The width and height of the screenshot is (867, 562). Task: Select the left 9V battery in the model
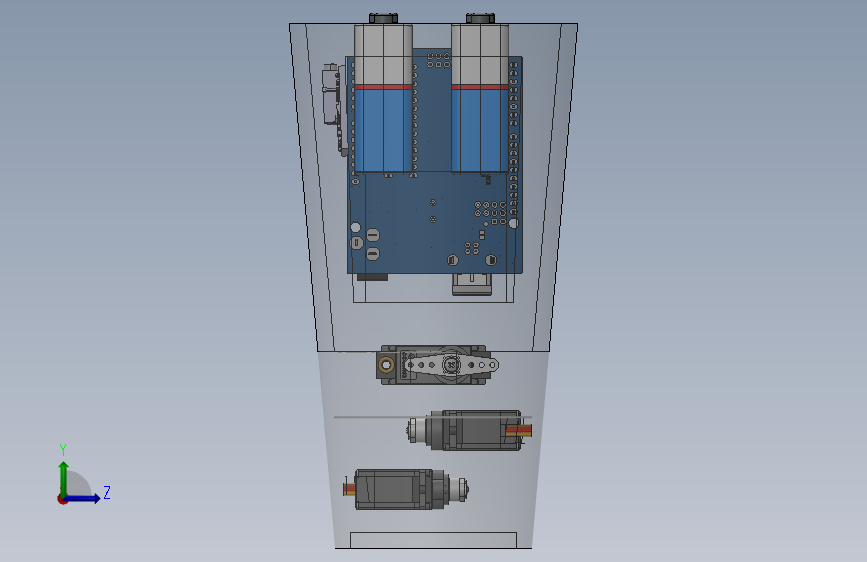coord(383,98)
